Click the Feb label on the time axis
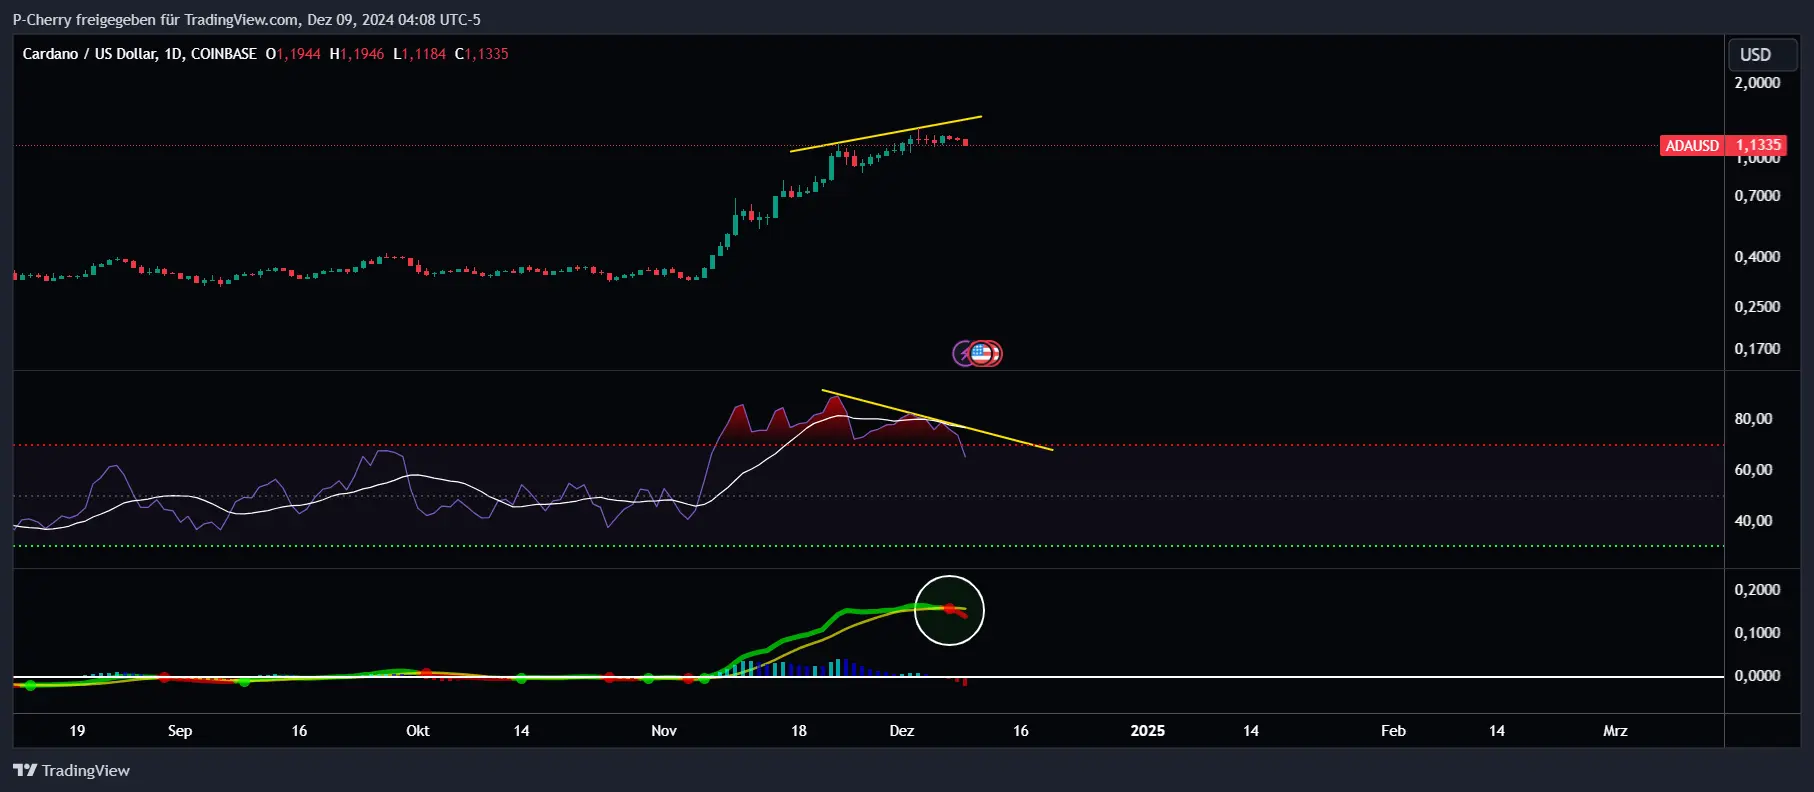Image resolution: width=1814 pixels, height=792 pixels. (1394, 731)
